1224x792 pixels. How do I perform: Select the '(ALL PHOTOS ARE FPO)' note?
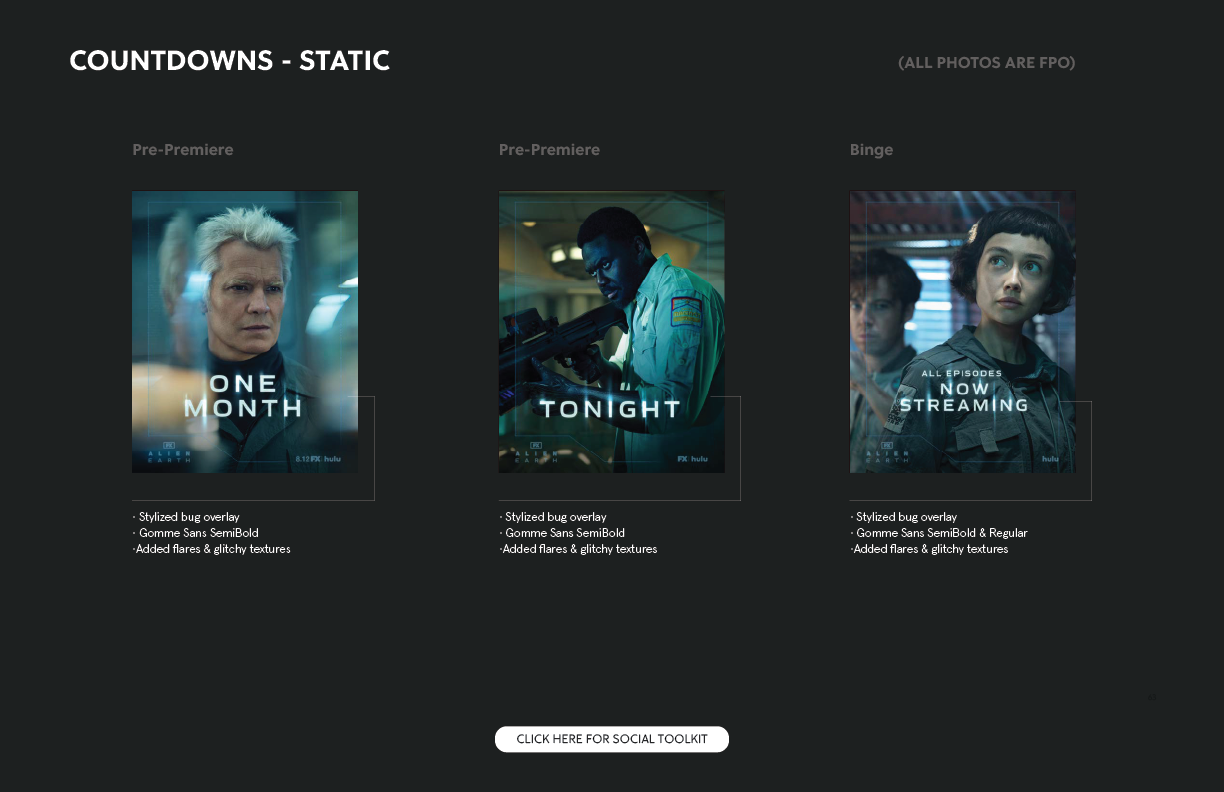[987, 63]
